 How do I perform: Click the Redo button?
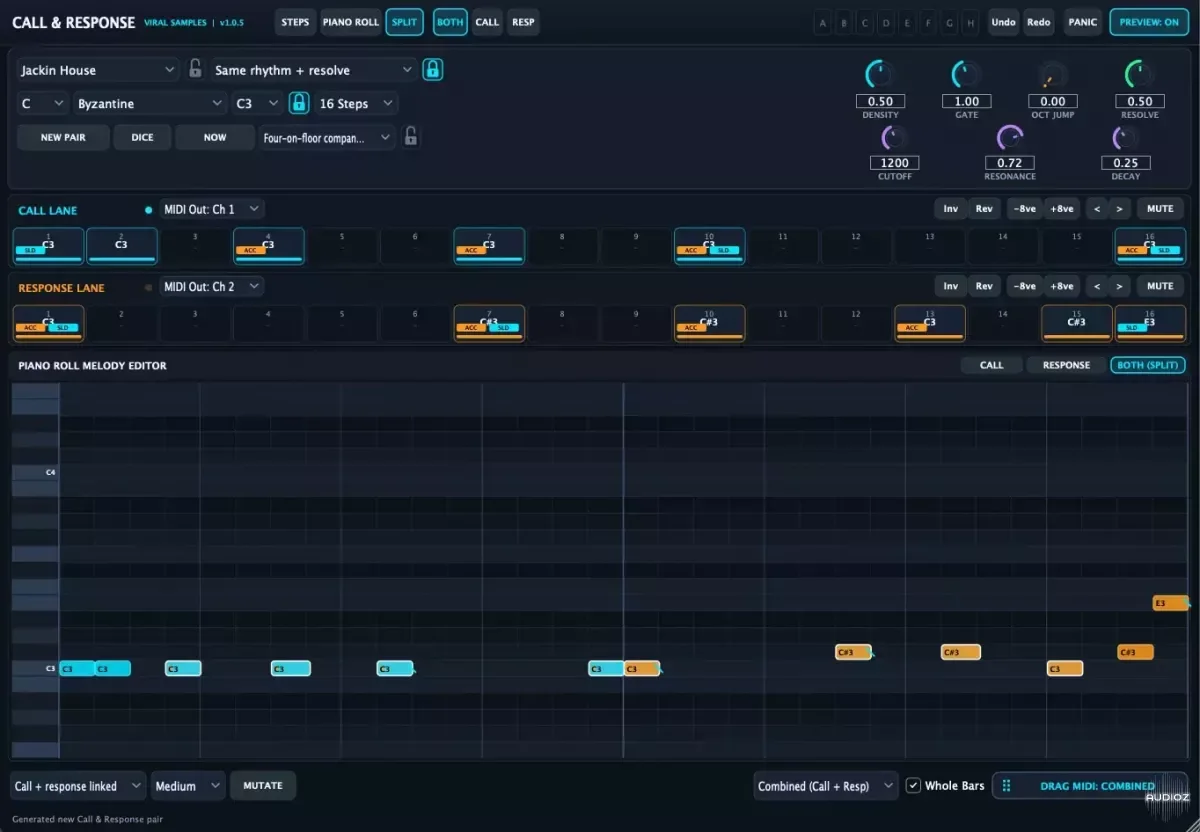1039,22
